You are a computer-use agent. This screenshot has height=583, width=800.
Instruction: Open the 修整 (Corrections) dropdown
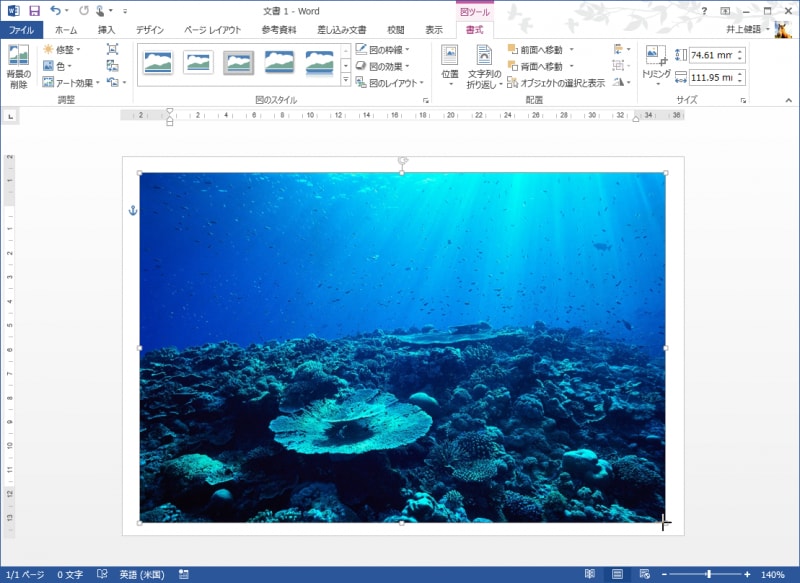click(x=61, y=49)
